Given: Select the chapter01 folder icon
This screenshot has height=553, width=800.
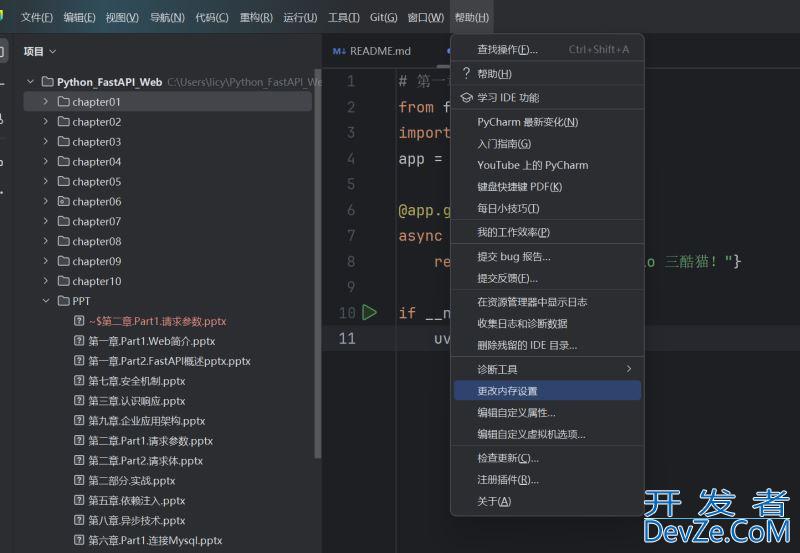Looking at the screenshot, I should point(64,102).
